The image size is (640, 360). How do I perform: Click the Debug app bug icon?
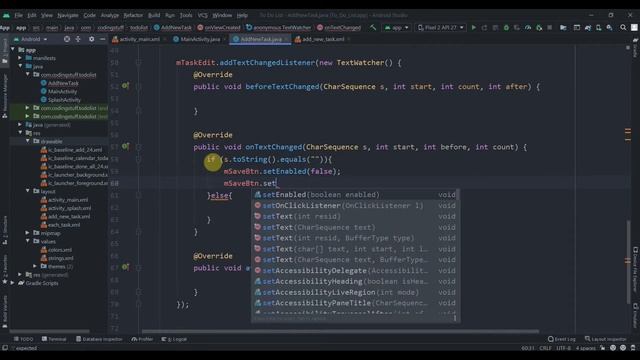506,28
